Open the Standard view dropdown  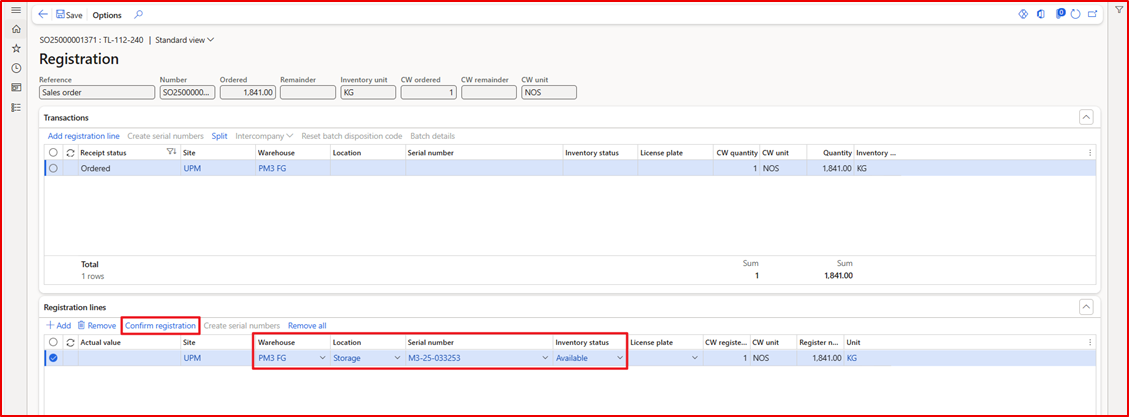184,40
